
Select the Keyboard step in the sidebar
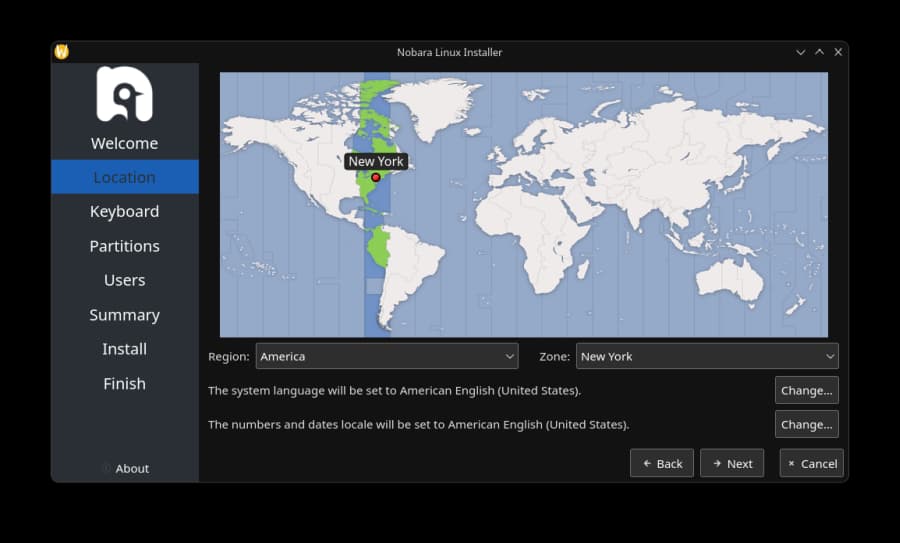125,211
